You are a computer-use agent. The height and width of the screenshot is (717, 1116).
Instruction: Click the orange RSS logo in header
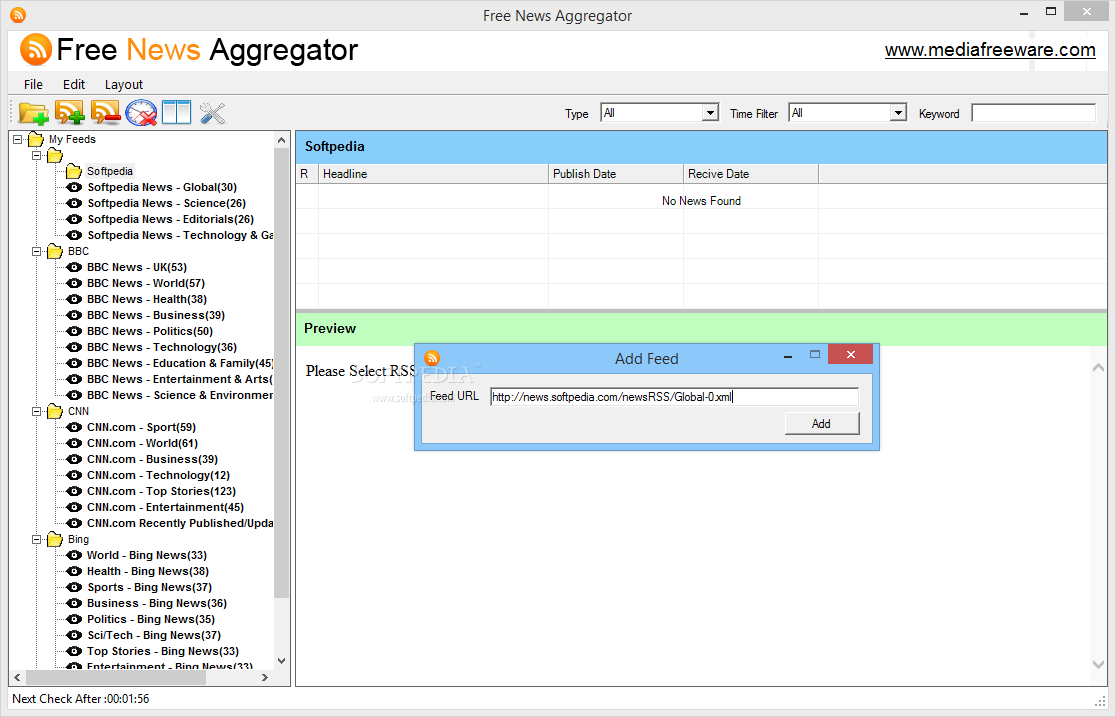(36, 49)
